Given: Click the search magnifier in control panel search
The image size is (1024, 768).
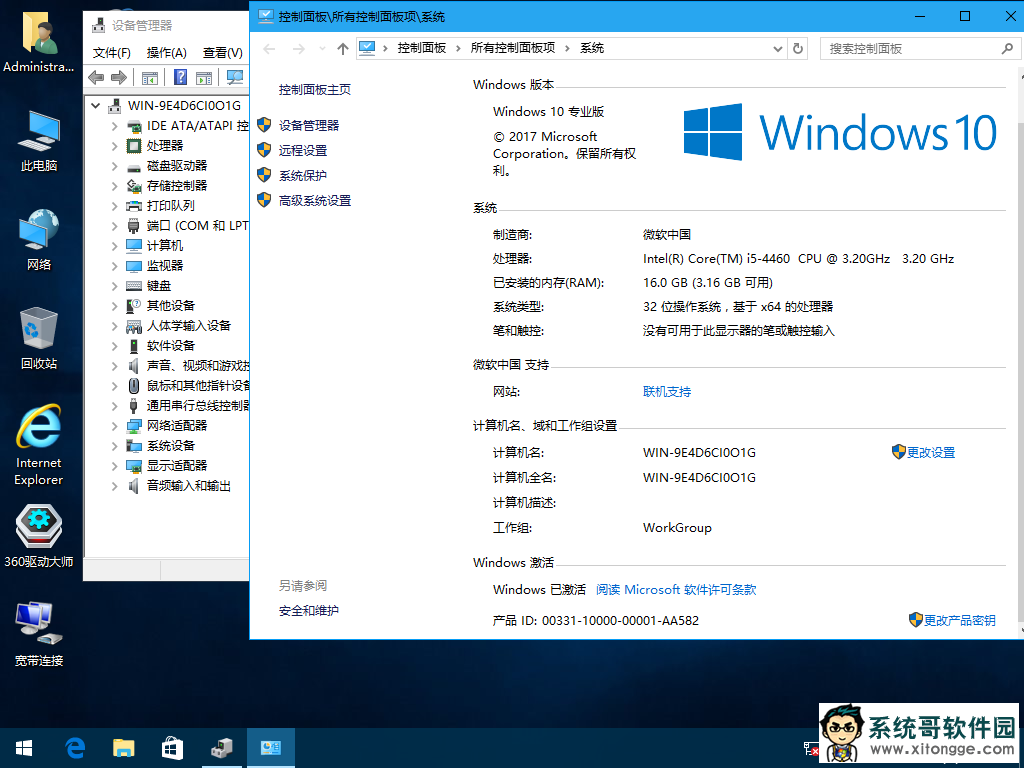Looking at the screenshot, I should coord(1007,48).
